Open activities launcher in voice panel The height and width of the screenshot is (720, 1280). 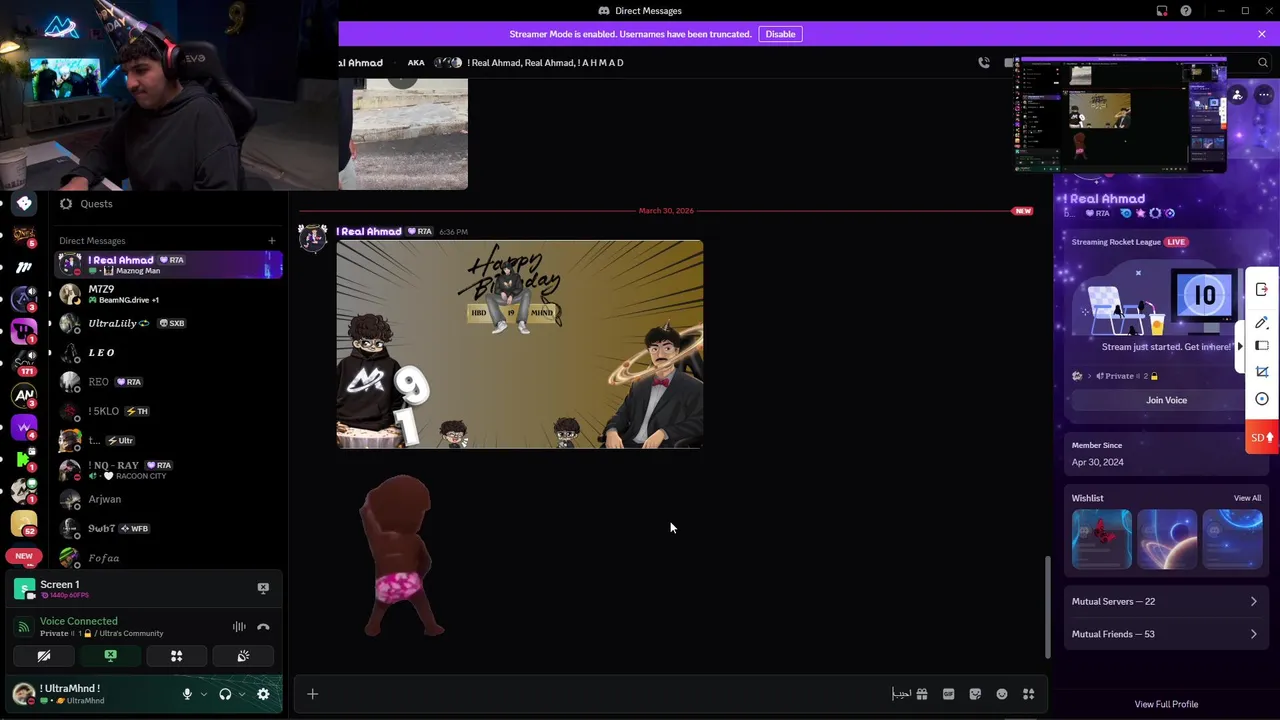point(176,656)
